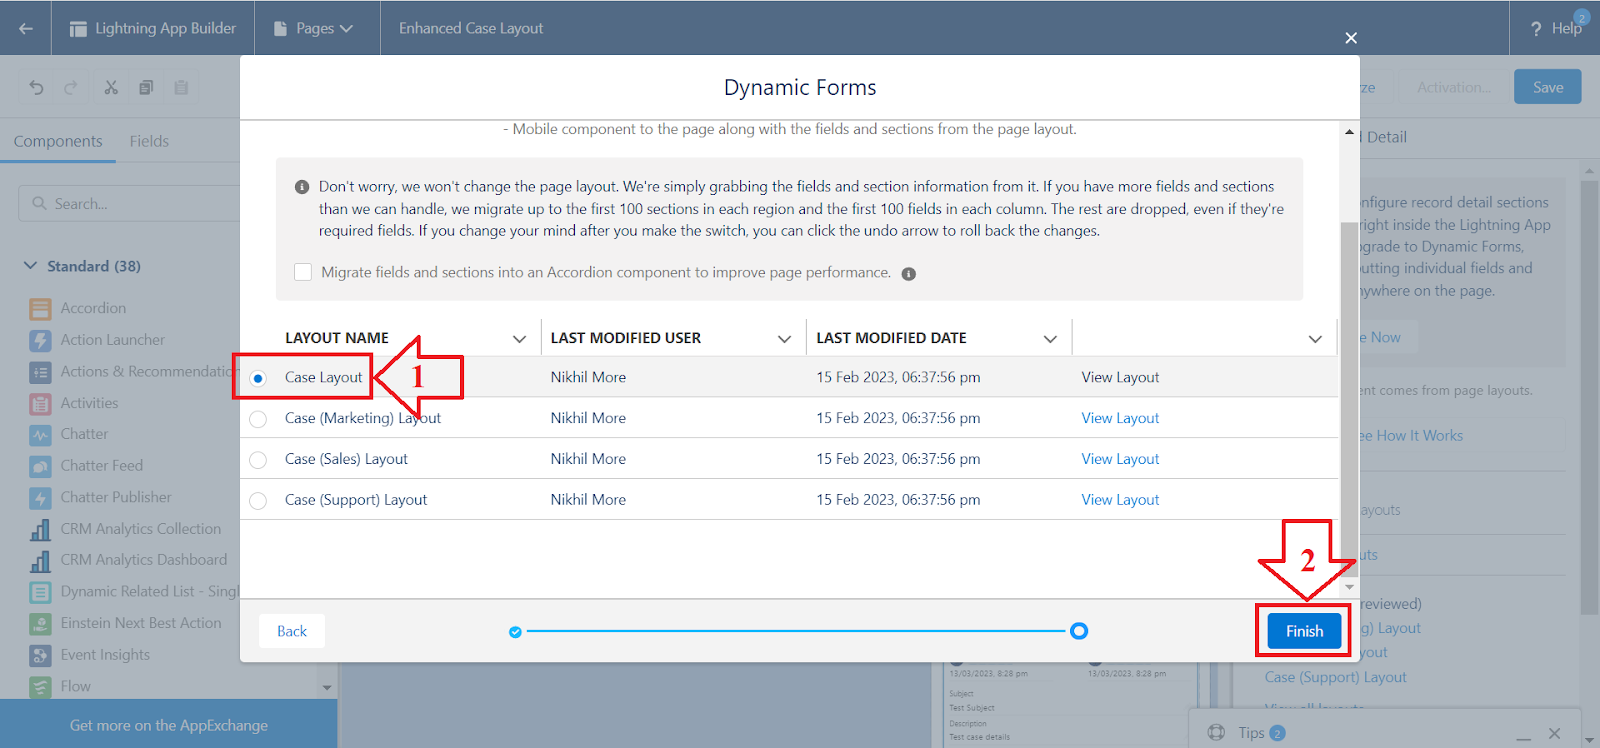Select the Actions & Recommendations icon
Screen dimensions: 1600x748
(x=40, y=372)
